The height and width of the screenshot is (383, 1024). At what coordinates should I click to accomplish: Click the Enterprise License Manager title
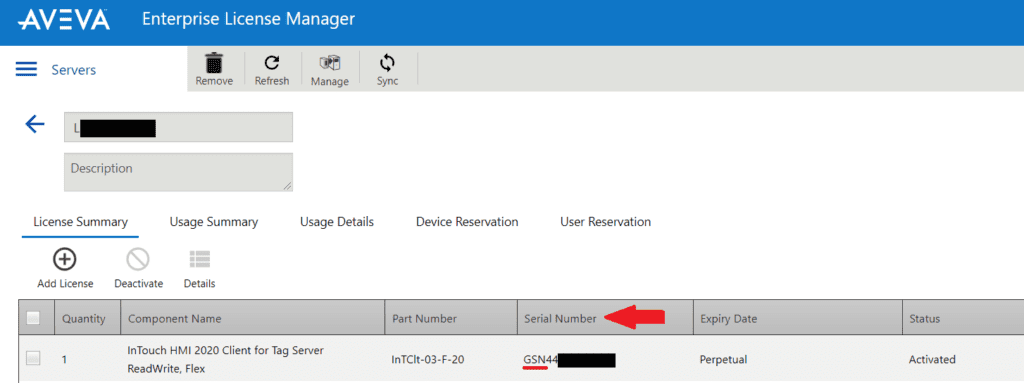pyautogui.click(x=248, y=19)
